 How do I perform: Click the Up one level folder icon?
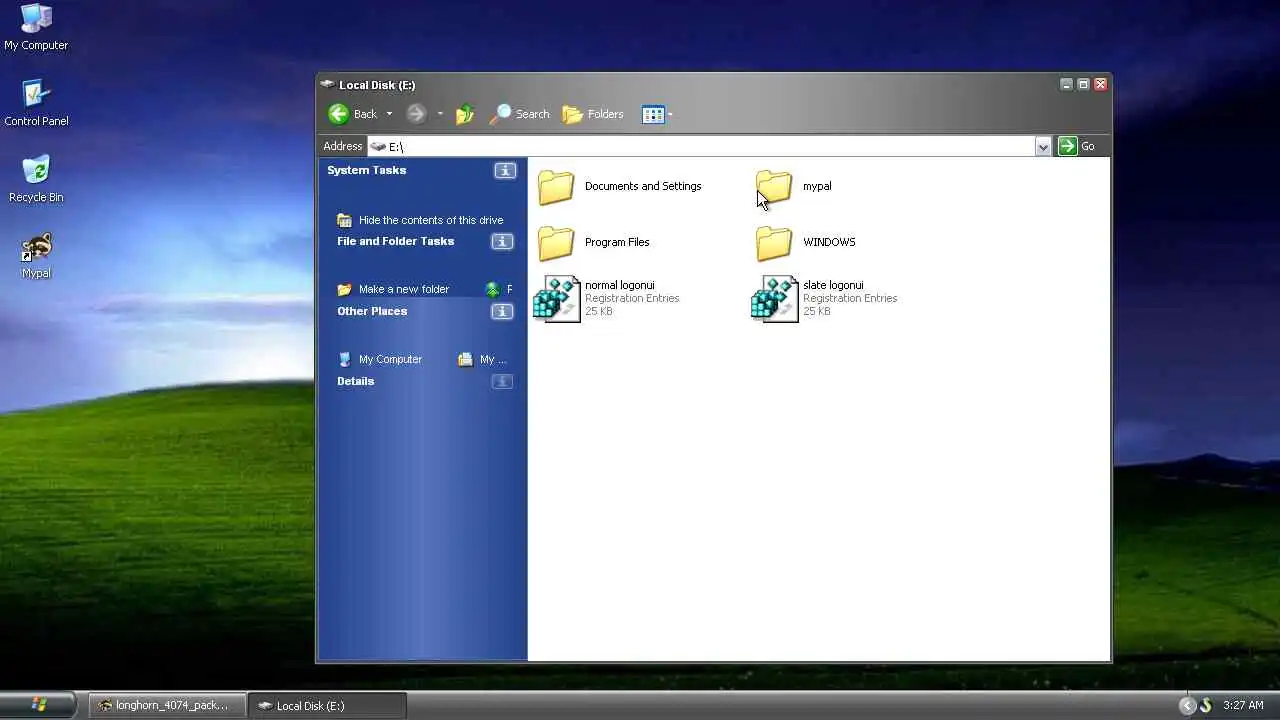pos(465,114)
